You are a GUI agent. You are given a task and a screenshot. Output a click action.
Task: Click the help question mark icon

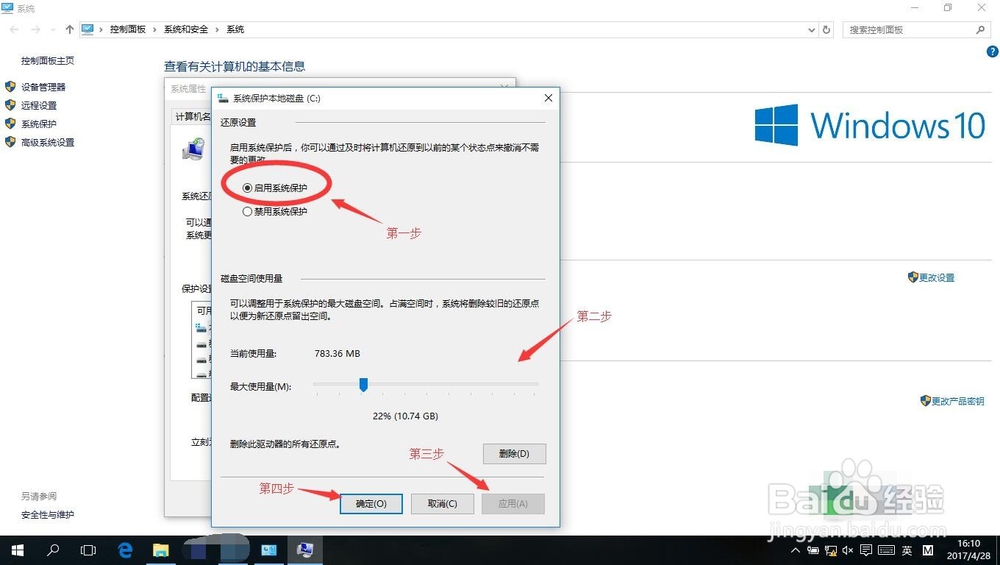(x=992, y=52)
